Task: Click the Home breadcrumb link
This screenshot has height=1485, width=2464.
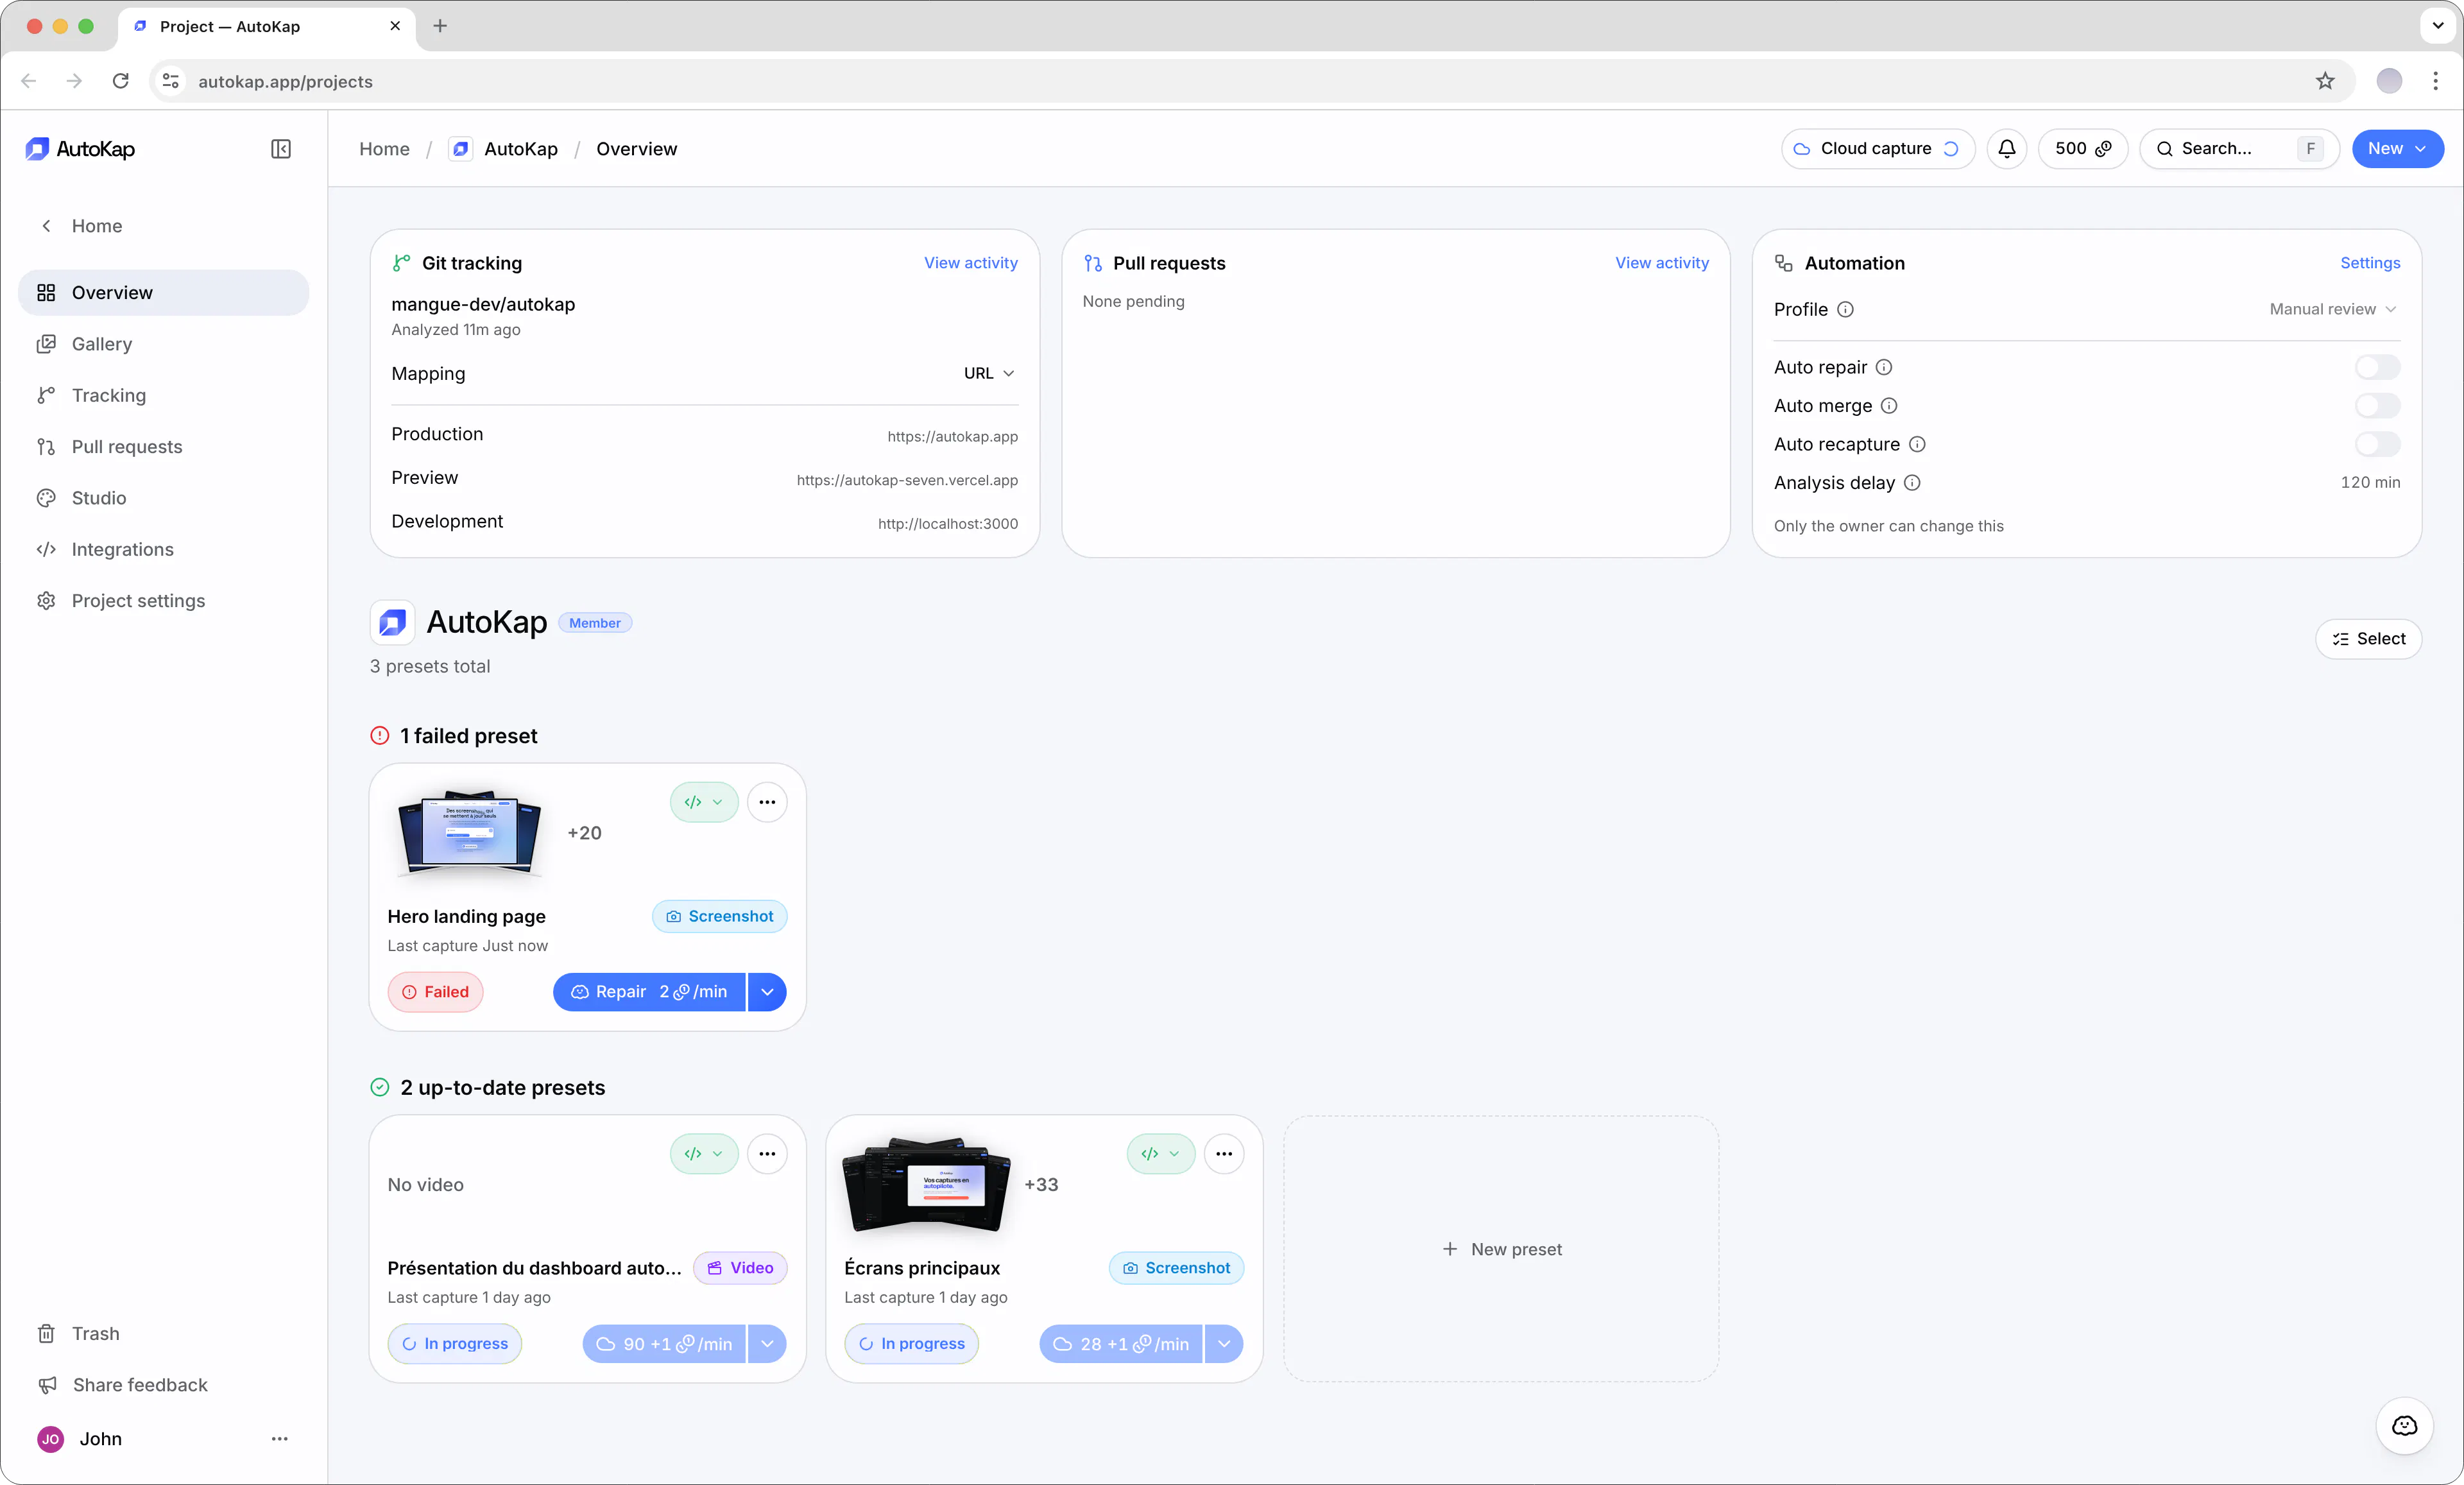Action: point(384,149)
